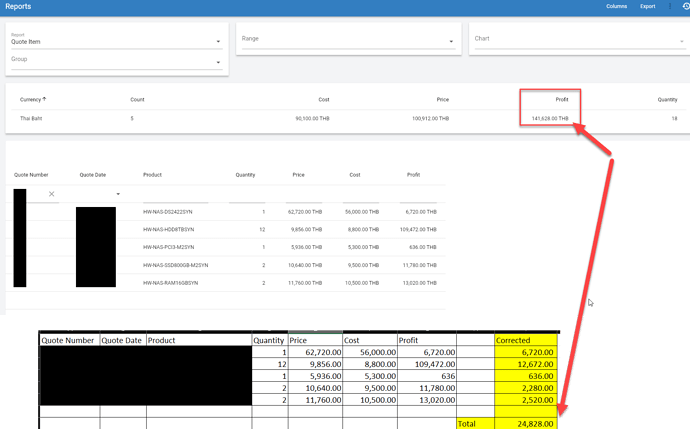Open the three-dot more options menu
The width and height of the screenshot is (690, 429).
click(670, 6)
